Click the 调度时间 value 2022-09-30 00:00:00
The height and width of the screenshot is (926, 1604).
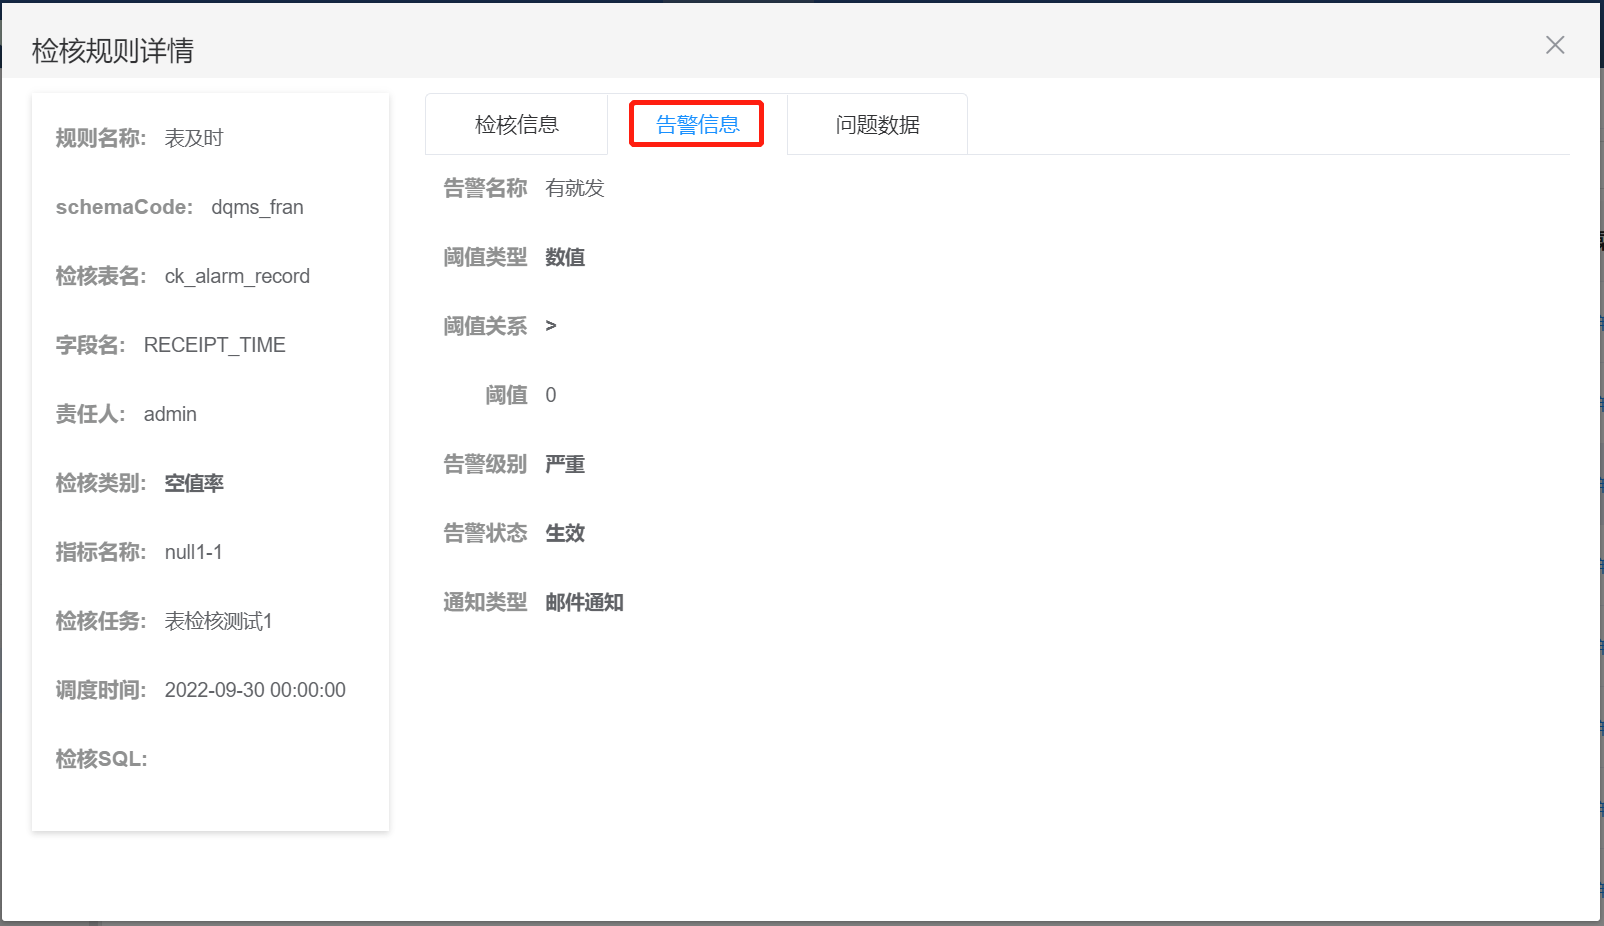click(x=255, y=690)
